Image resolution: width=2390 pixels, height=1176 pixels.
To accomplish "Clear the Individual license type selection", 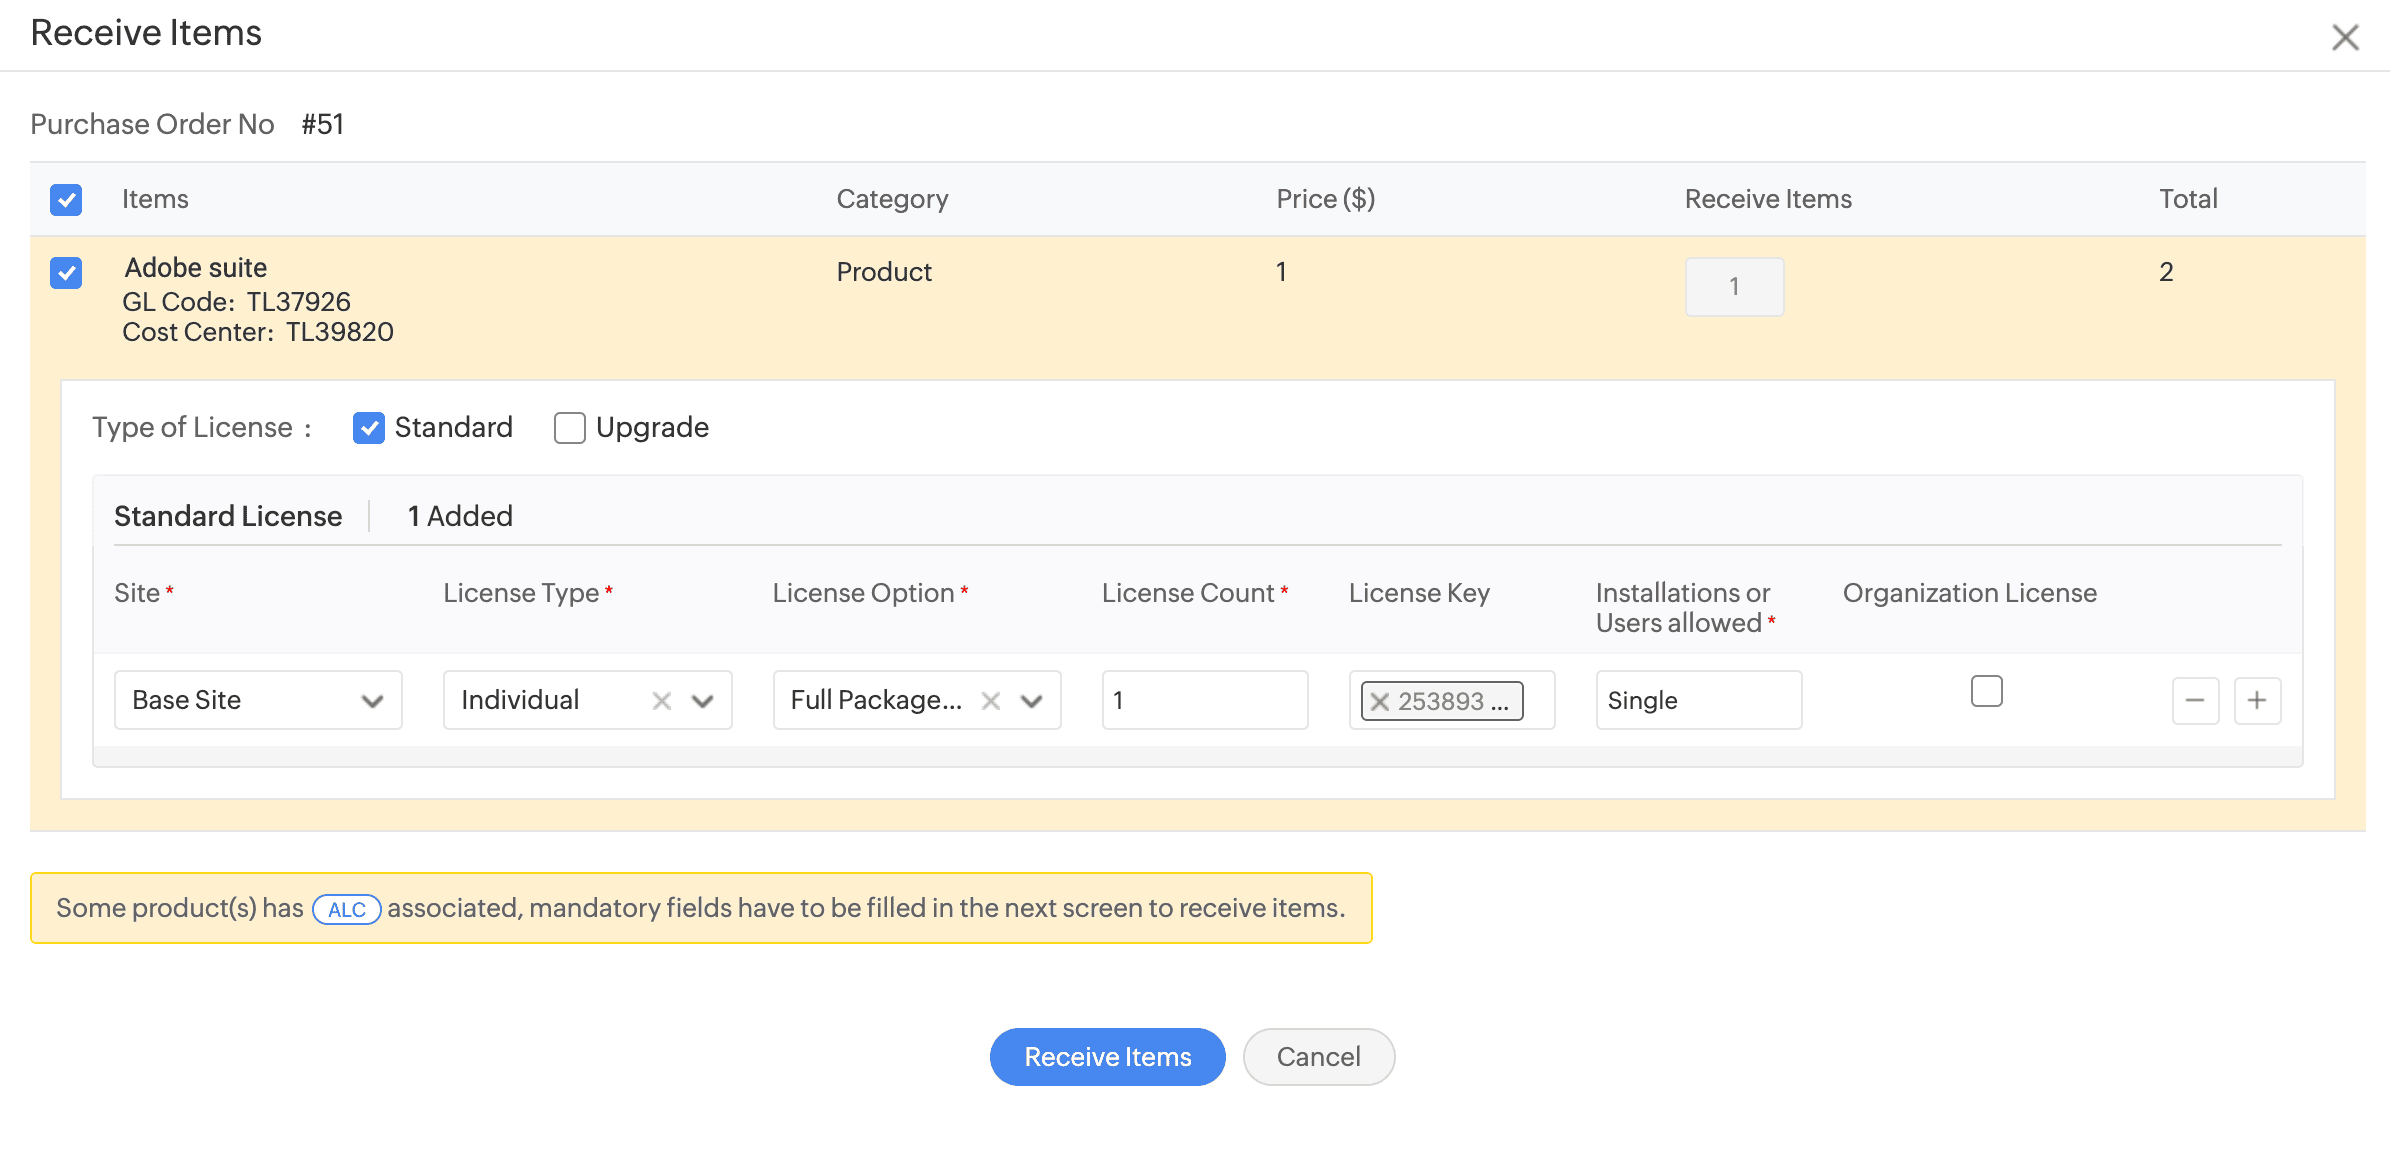I will (661, 701).
